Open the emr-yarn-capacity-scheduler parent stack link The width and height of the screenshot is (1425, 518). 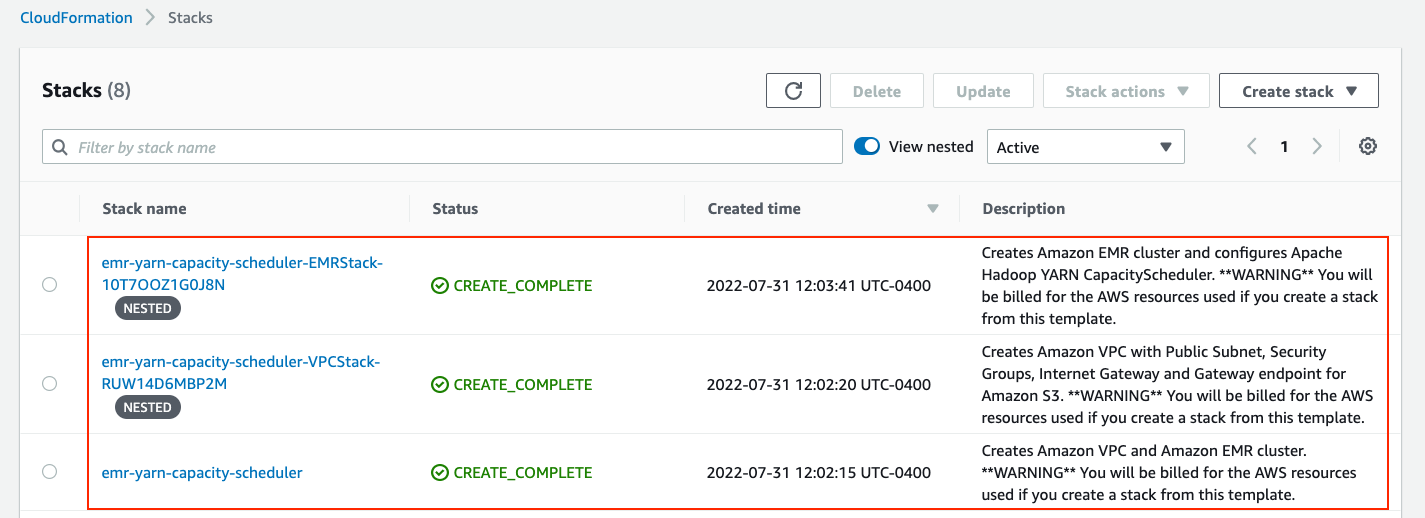(x=202, y=473)
